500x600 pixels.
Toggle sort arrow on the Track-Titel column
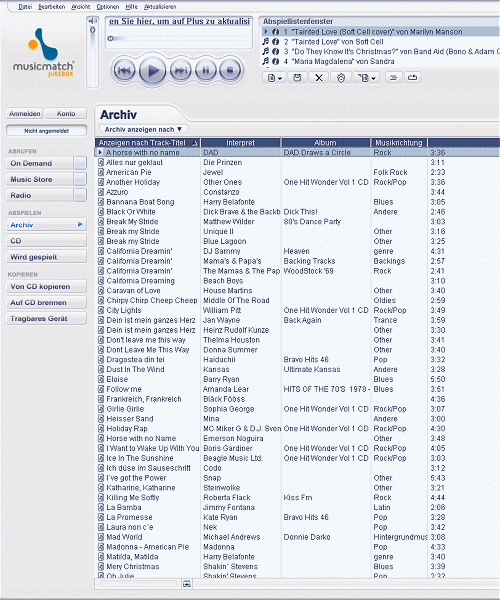(195, 143)
